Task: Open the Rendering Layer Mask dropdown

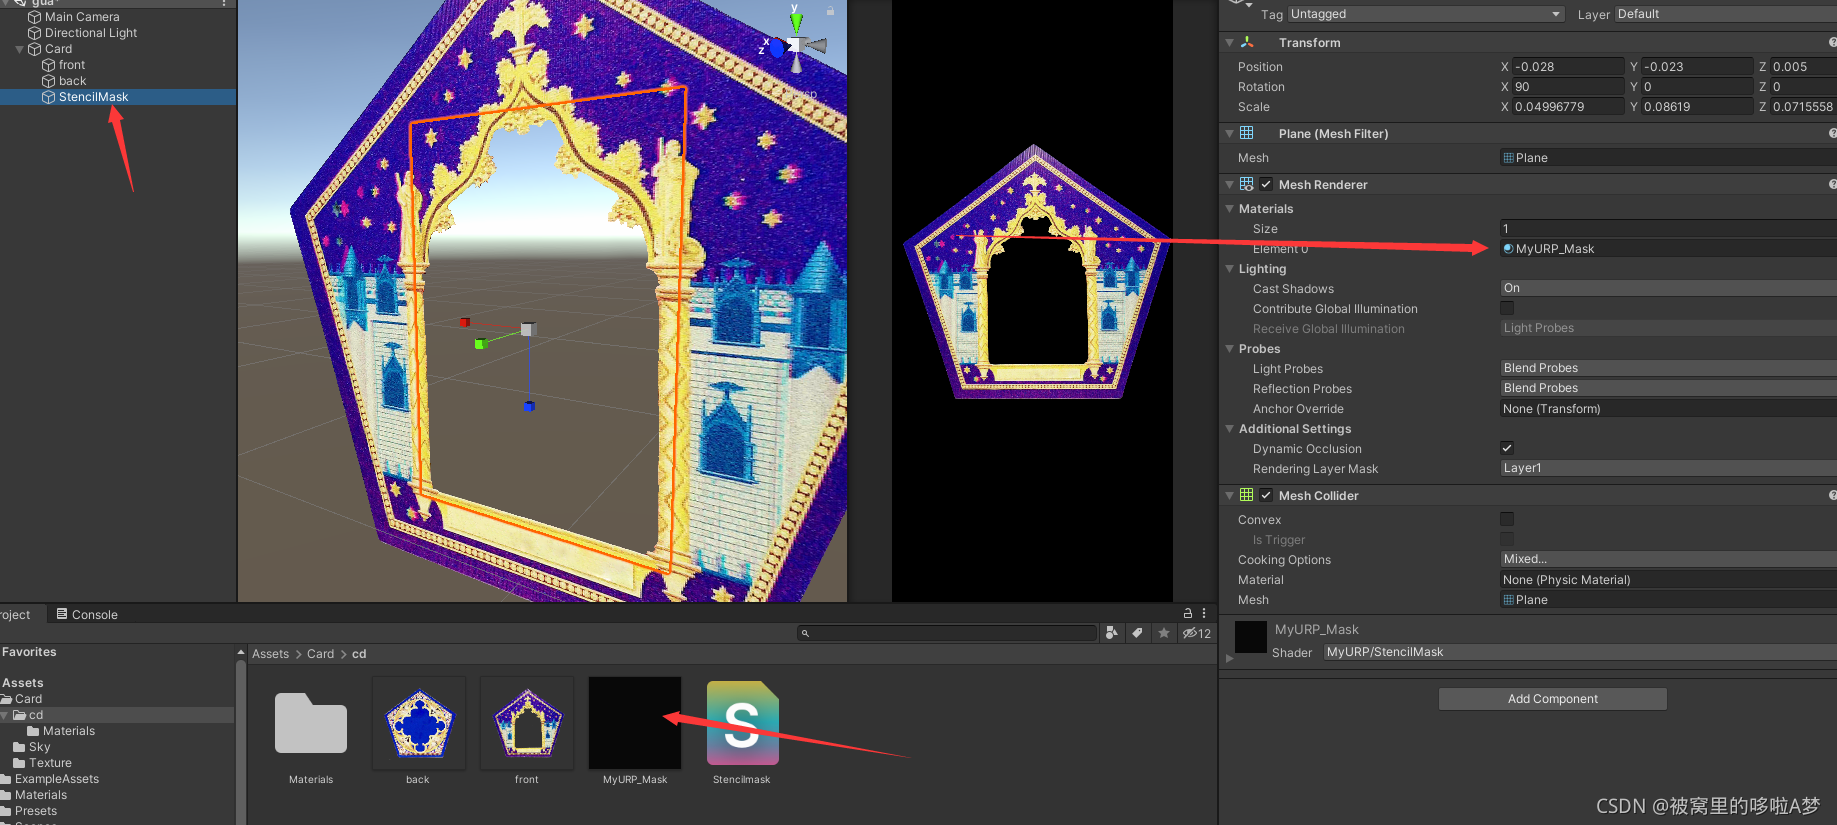Action: click(x=1668, y=468)
